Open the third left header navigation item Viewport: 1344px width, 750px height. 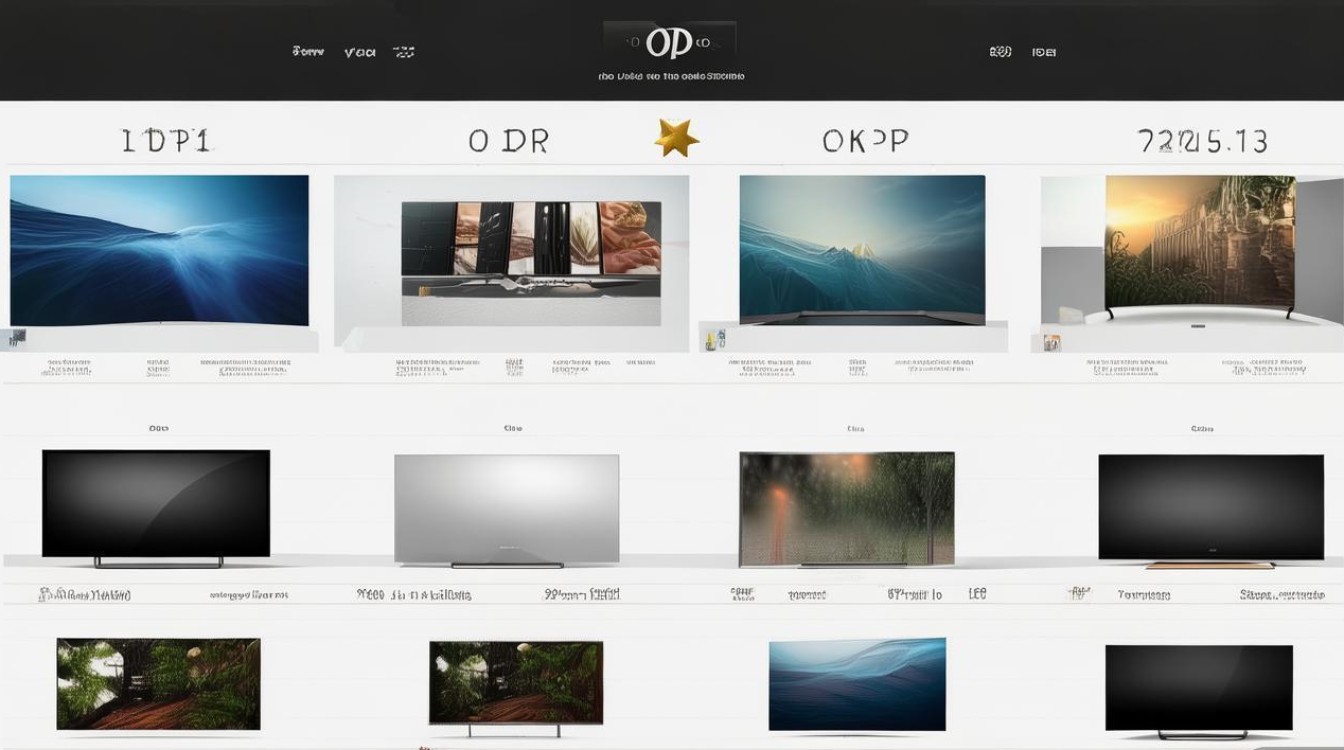pos(403,52)
